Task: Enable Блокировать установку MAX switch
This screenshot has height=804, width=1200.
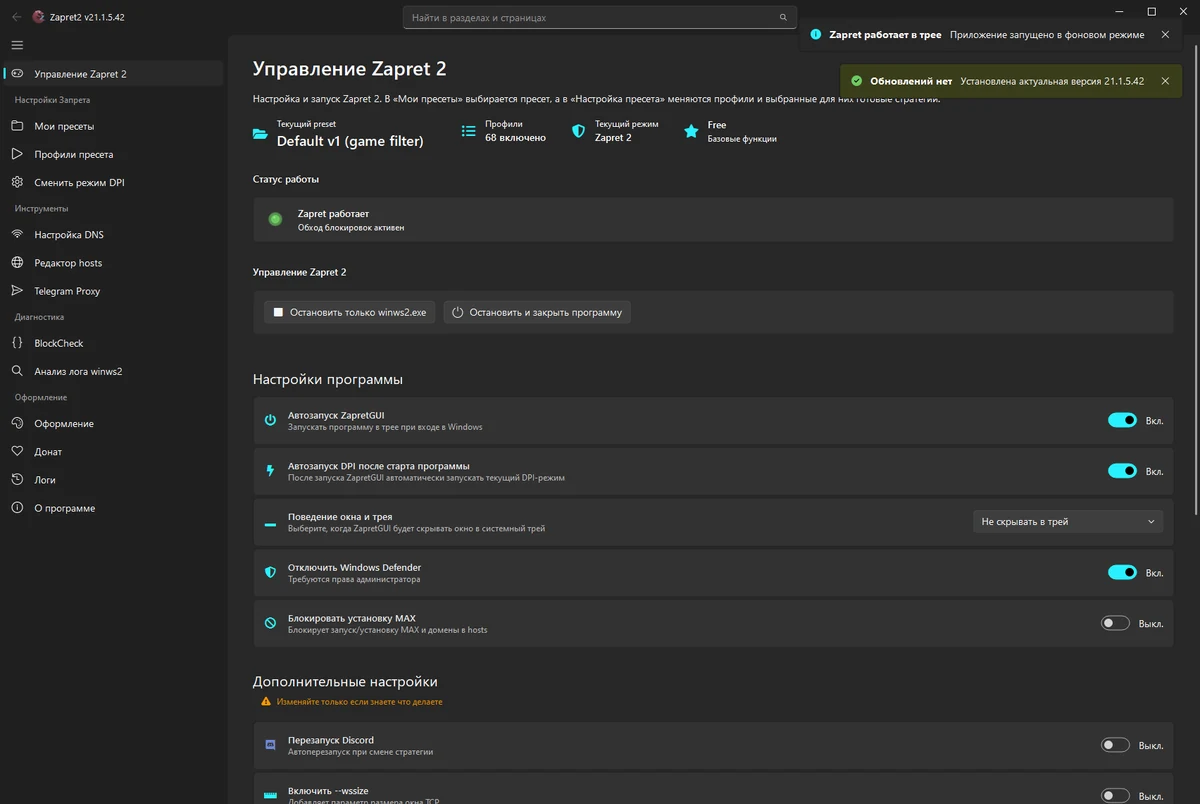Action: [1115, 623]
